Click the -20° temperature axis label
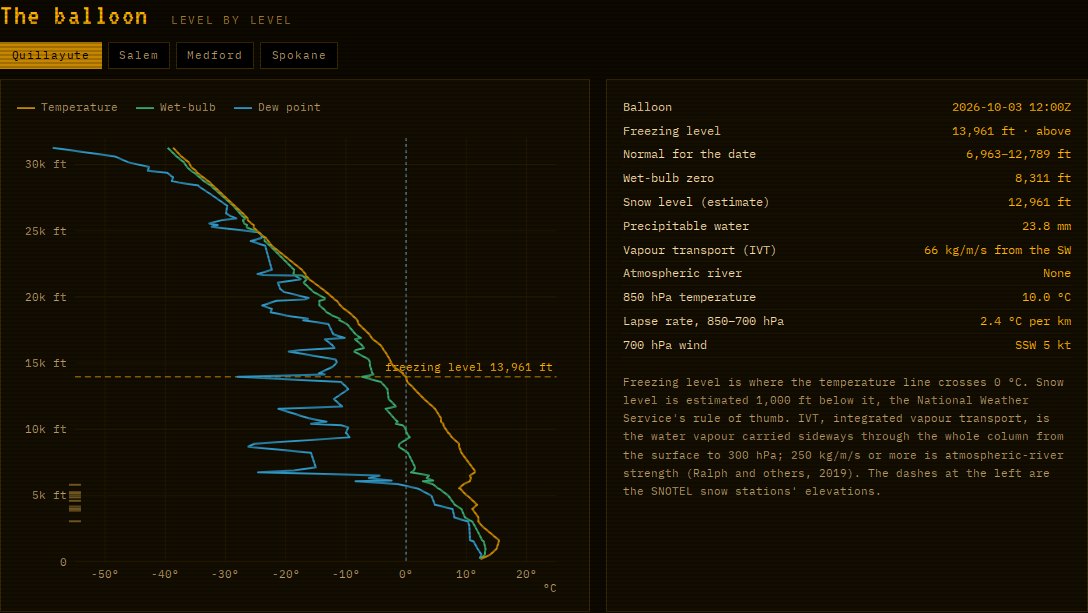 click(x=285, y=574)
